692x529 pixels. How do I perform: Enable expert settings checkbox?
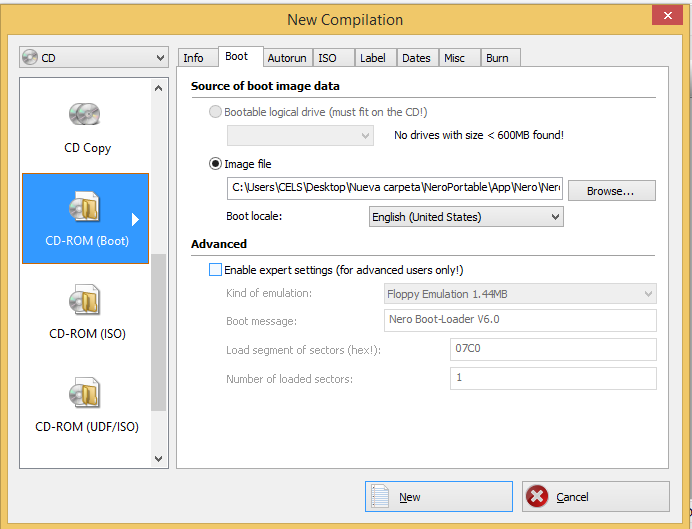tap(215, 270)
